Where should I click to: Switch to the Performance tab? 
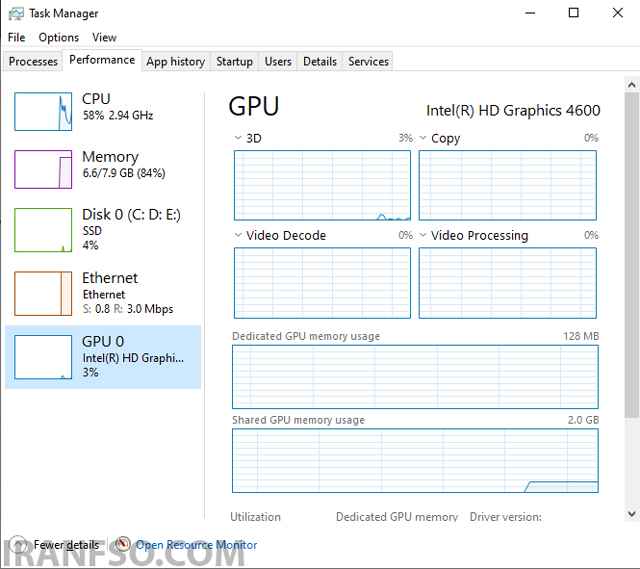click(102, 60)
